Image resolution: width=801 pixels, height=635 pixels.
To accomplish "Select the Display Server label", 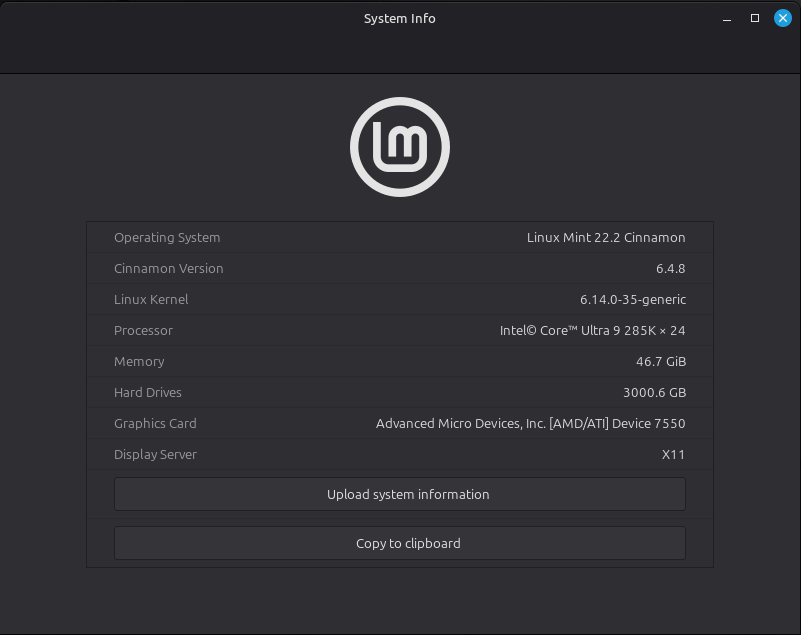I will 155,455.
